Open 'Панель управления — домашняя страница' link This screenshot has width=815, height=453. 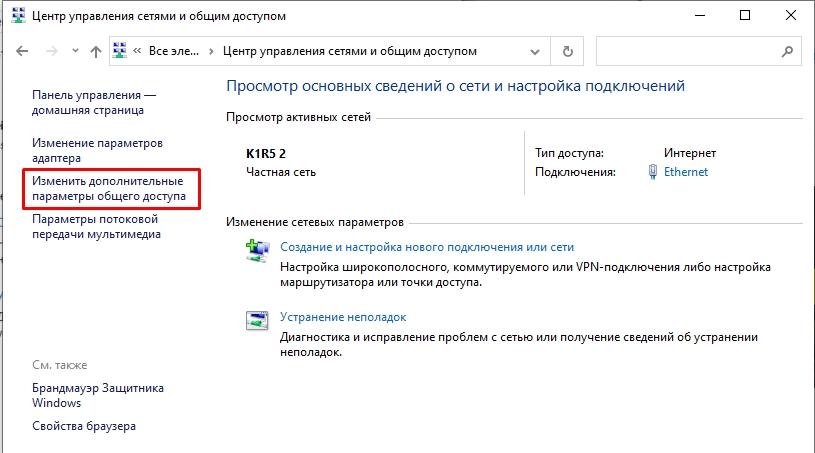point(94,102)
